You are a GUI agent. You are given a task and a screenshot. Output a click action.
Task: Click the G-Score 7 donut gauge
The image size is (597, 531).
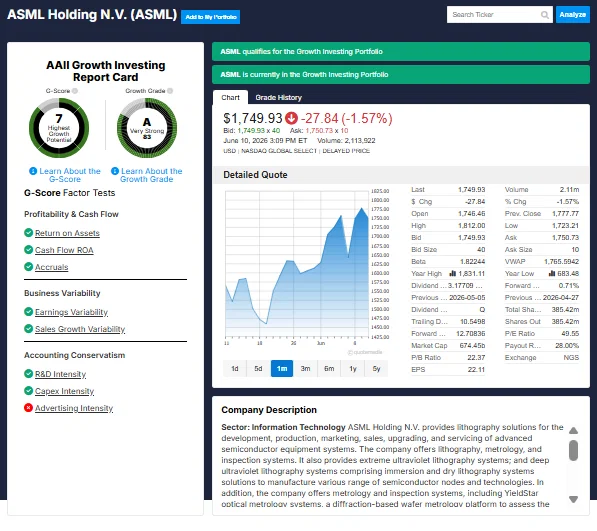[59, 128]
